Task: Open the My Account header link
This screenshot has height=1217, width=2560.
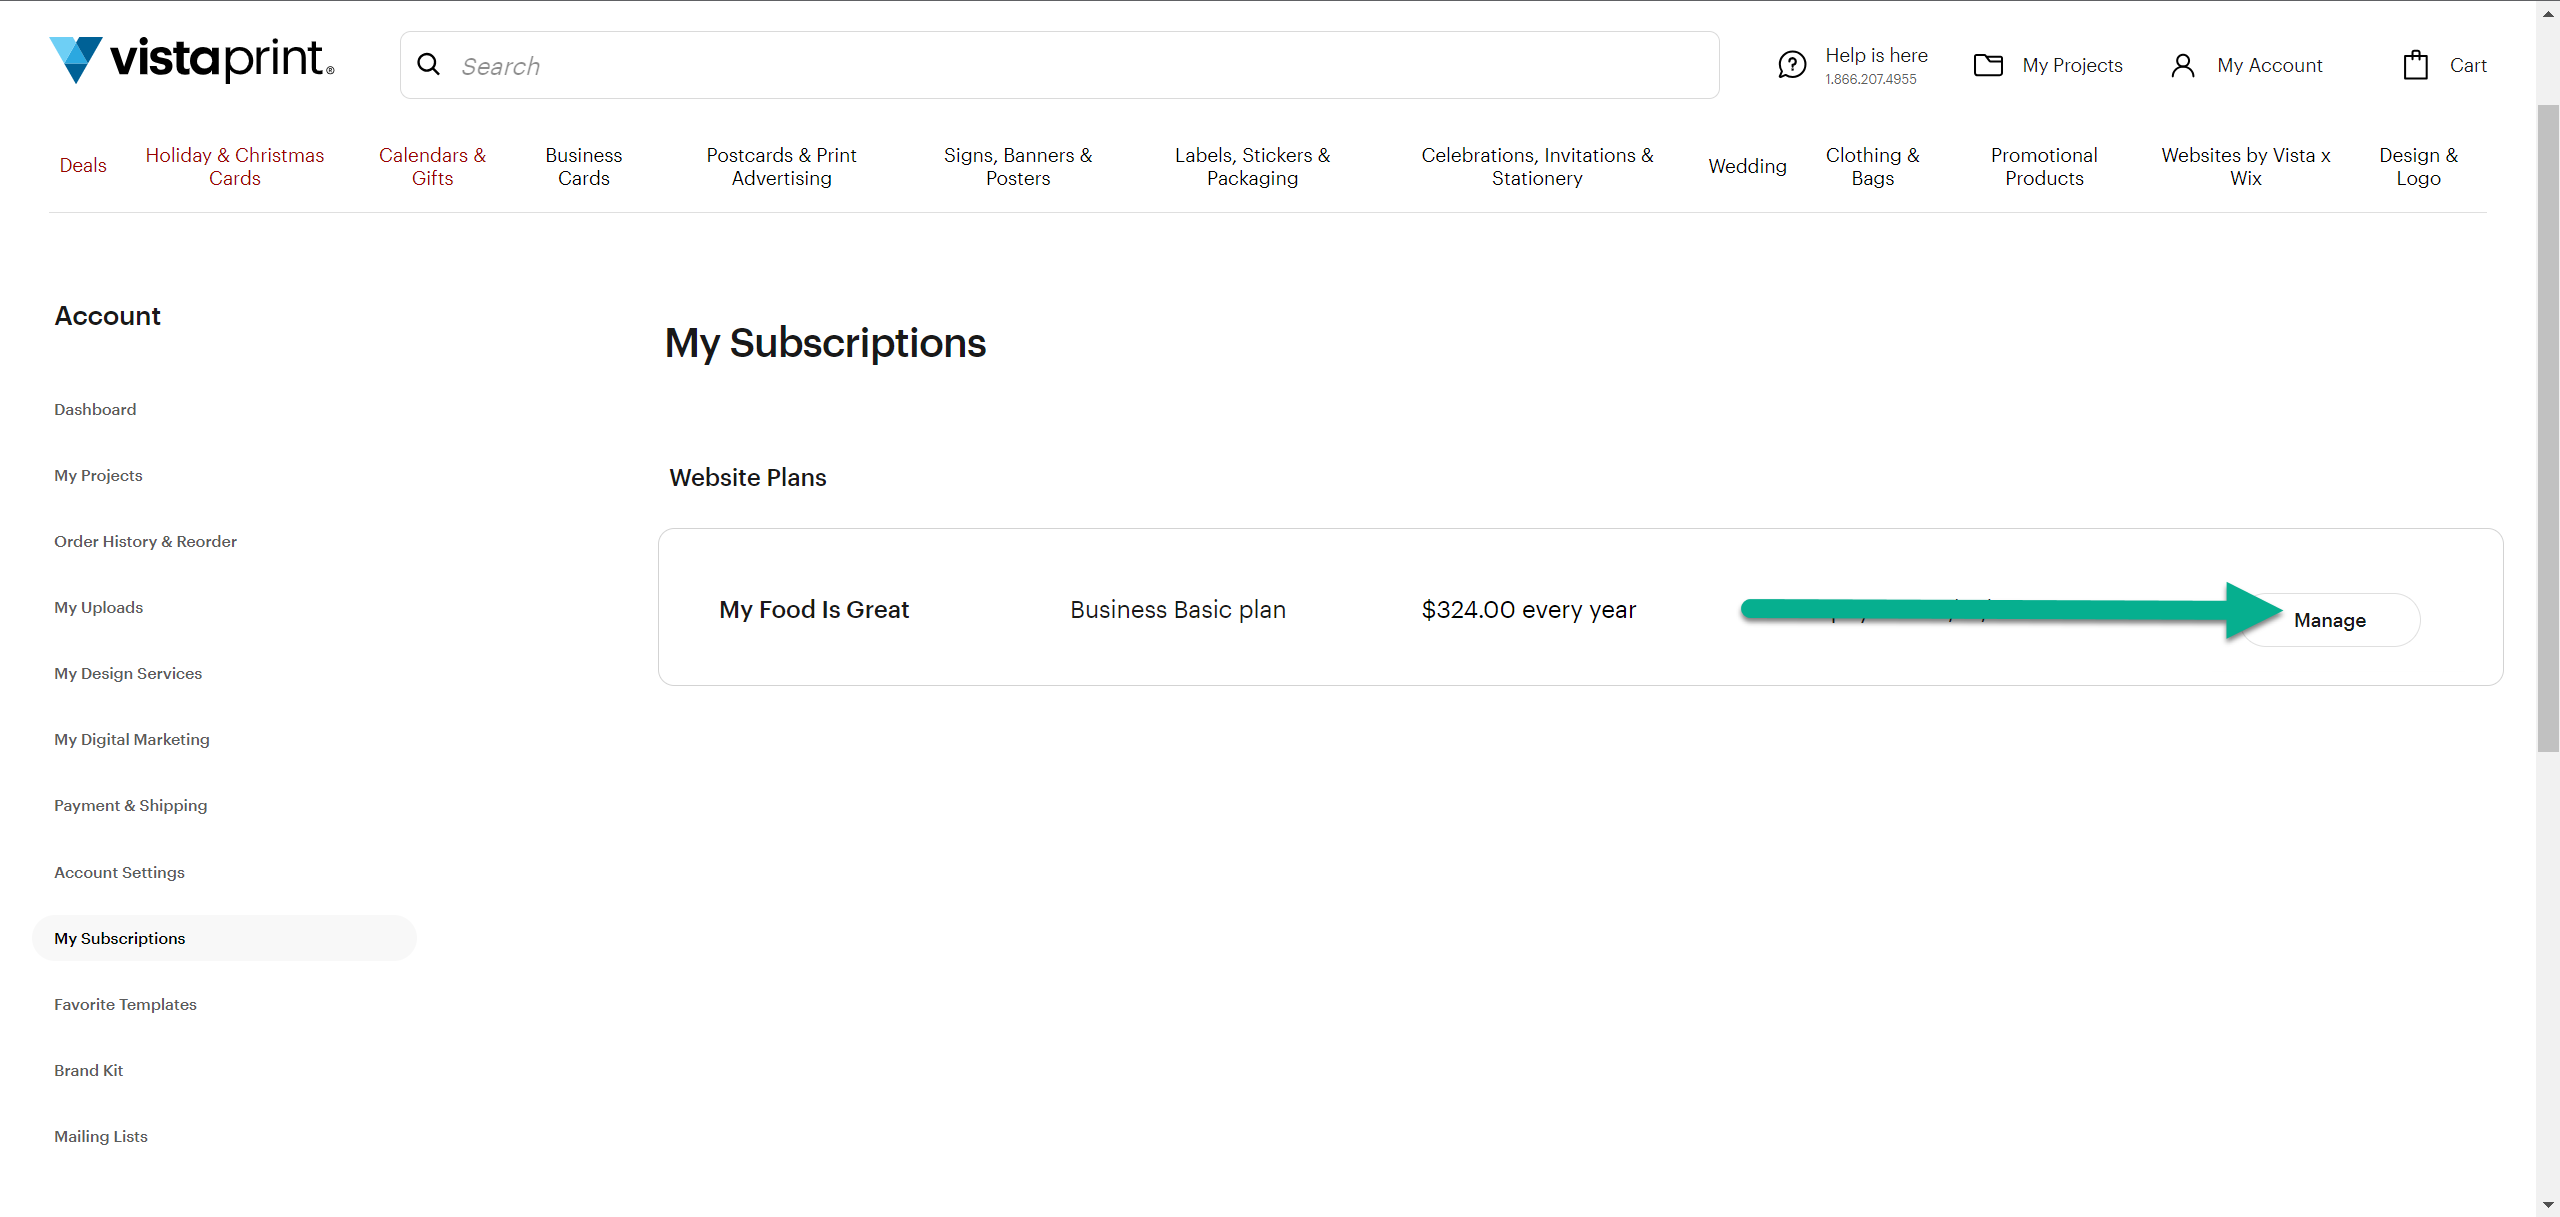Action: point(2270,65)
